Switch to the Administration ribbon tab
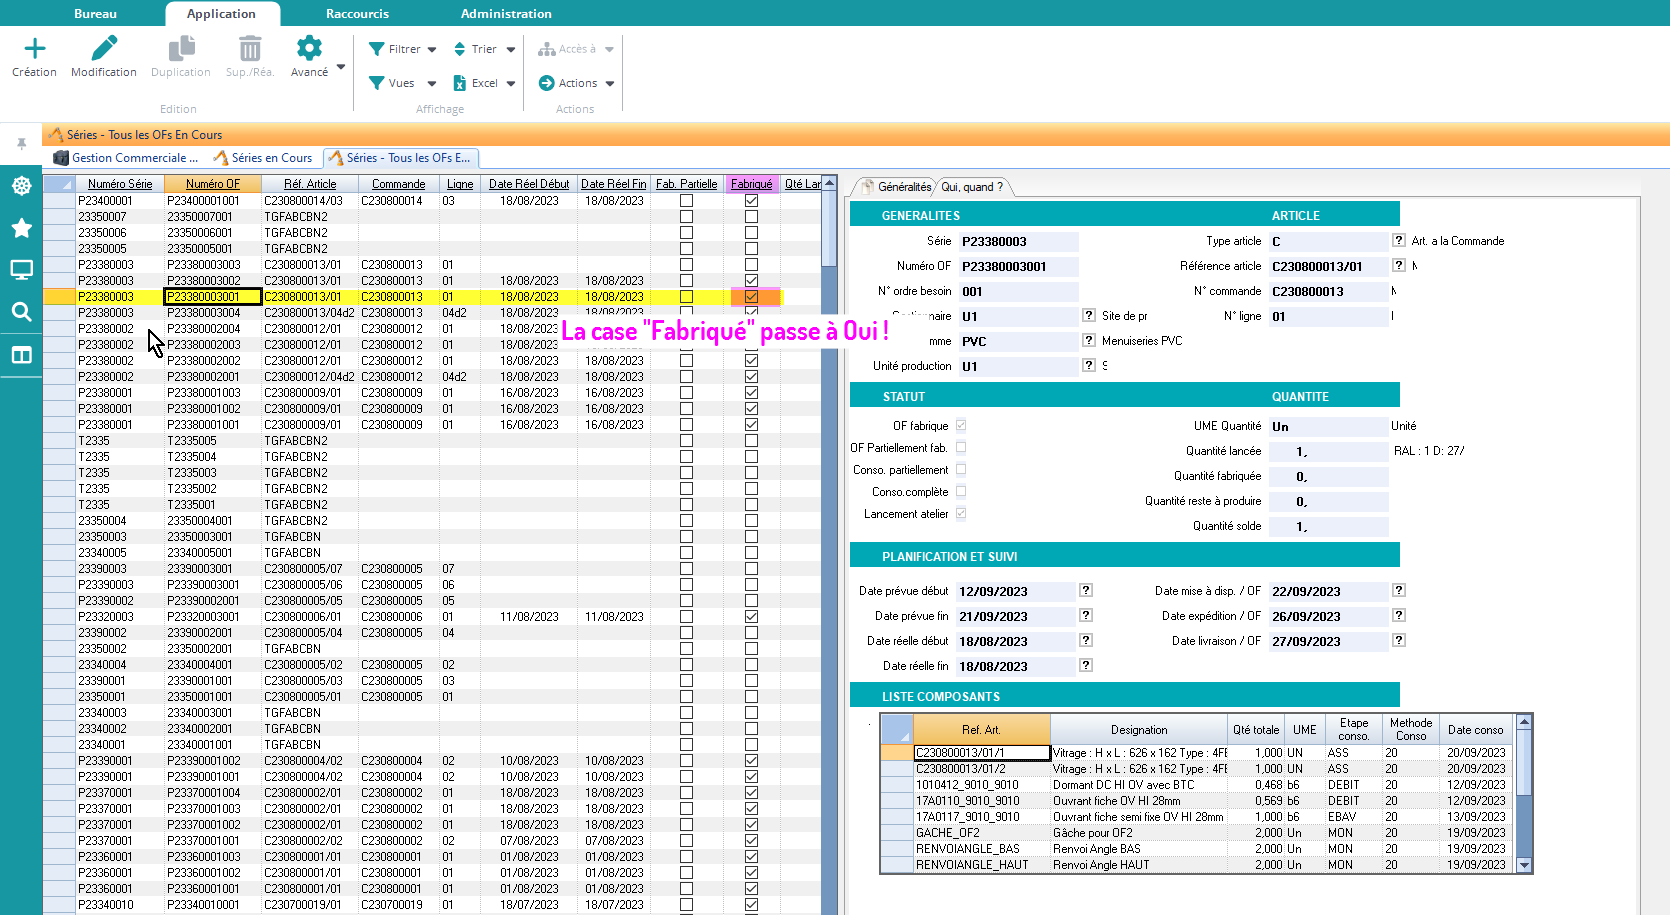The width and height of the screenshot is (1670, 915). [x=505, y=14]
